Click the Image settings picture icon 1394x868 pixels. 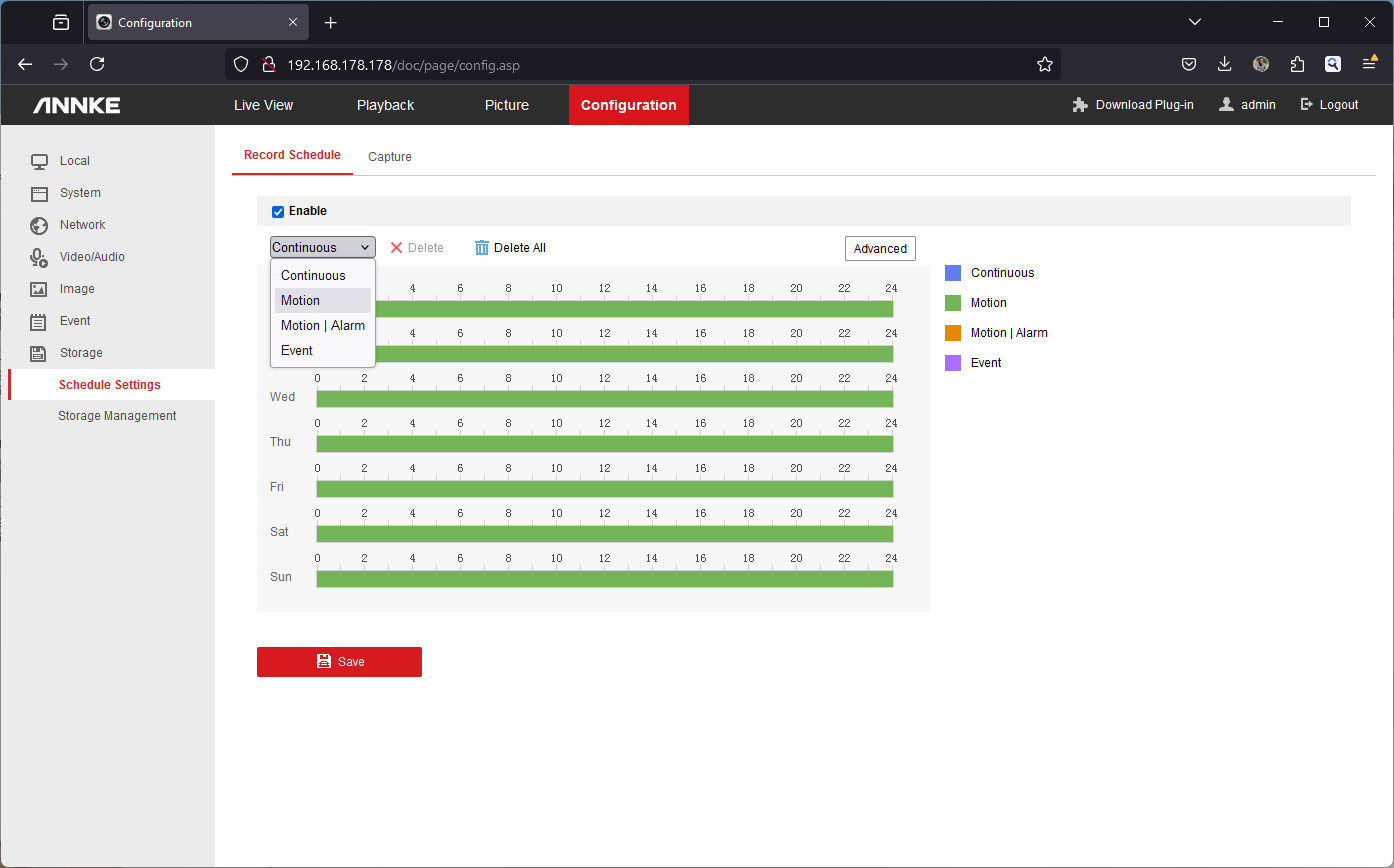tap(39, 289)
